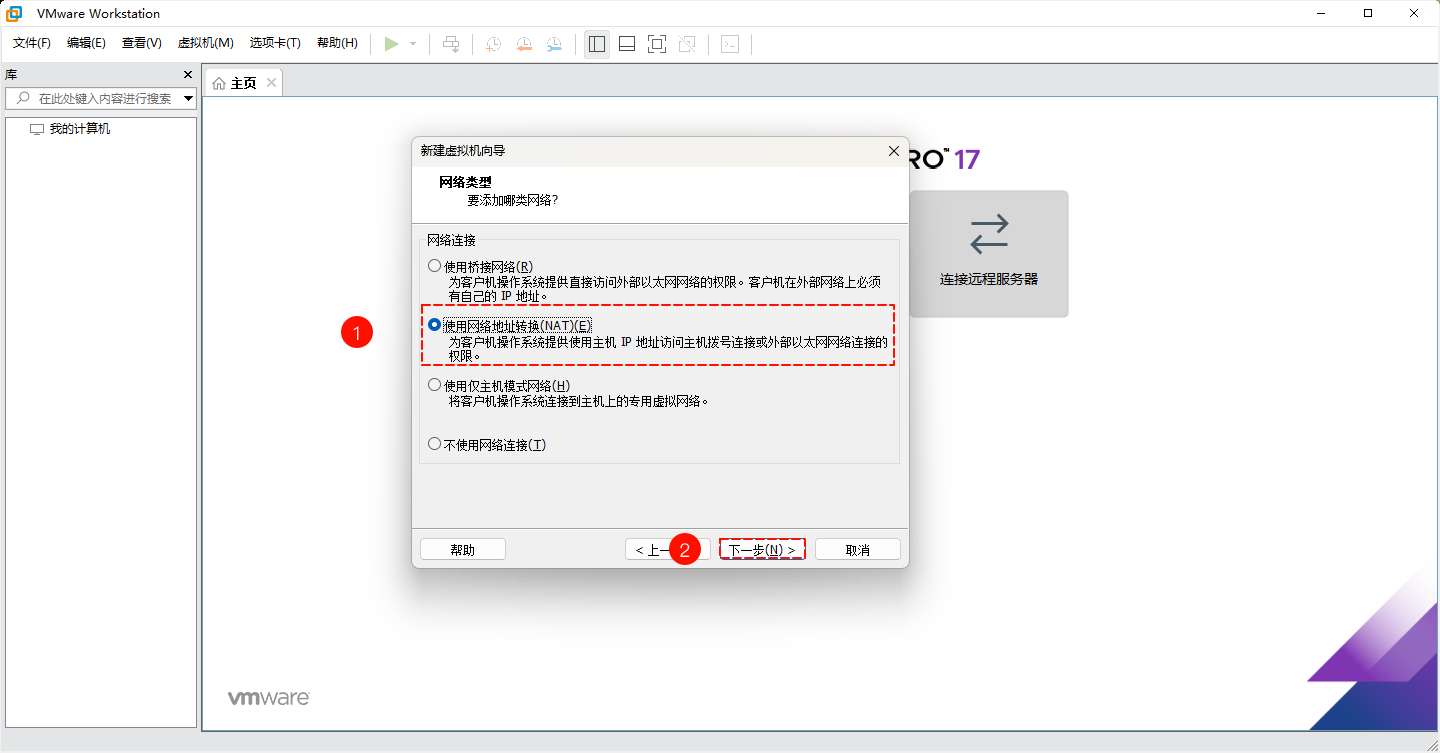Screen dimensions: 1440x753
Task: Enter full screen mode using toolbar icon
Action: tap(655, 43)
